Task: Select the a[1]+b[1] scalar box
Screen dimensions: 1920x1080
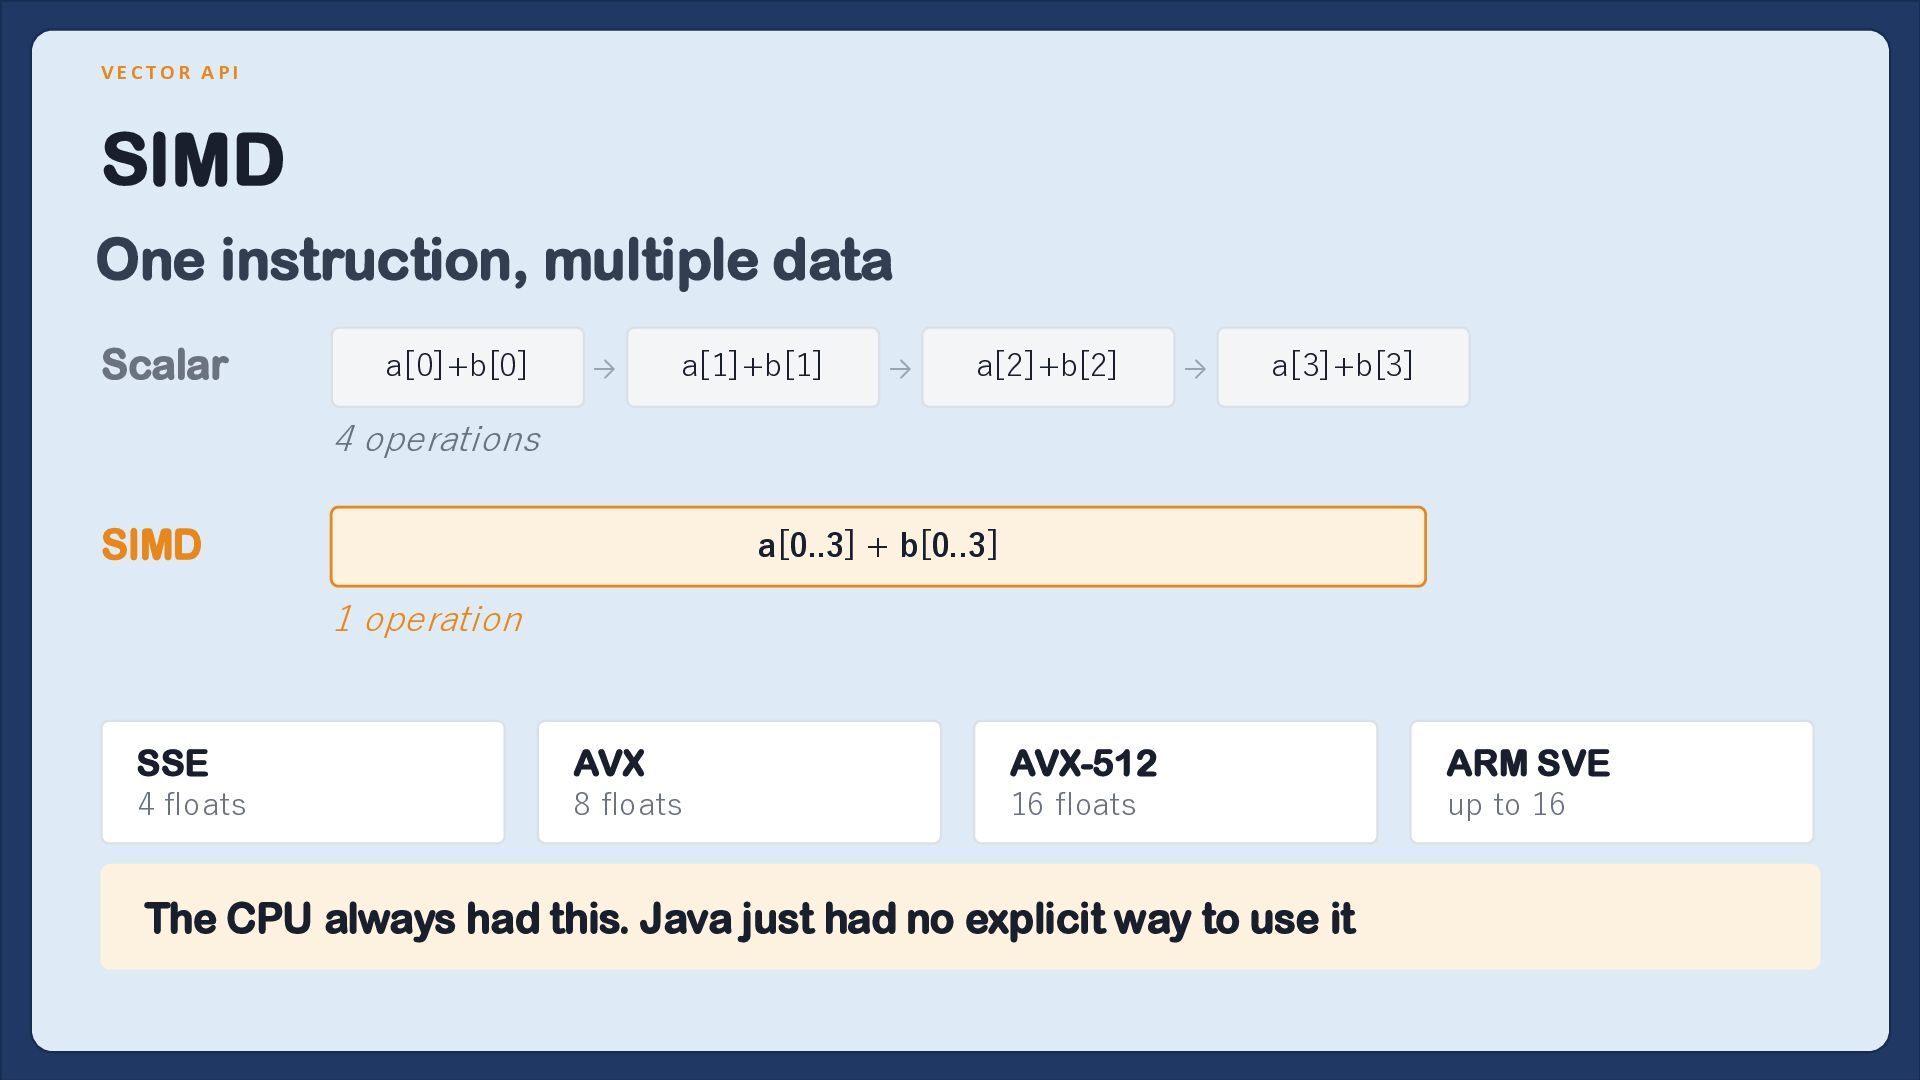Action: 753,367
